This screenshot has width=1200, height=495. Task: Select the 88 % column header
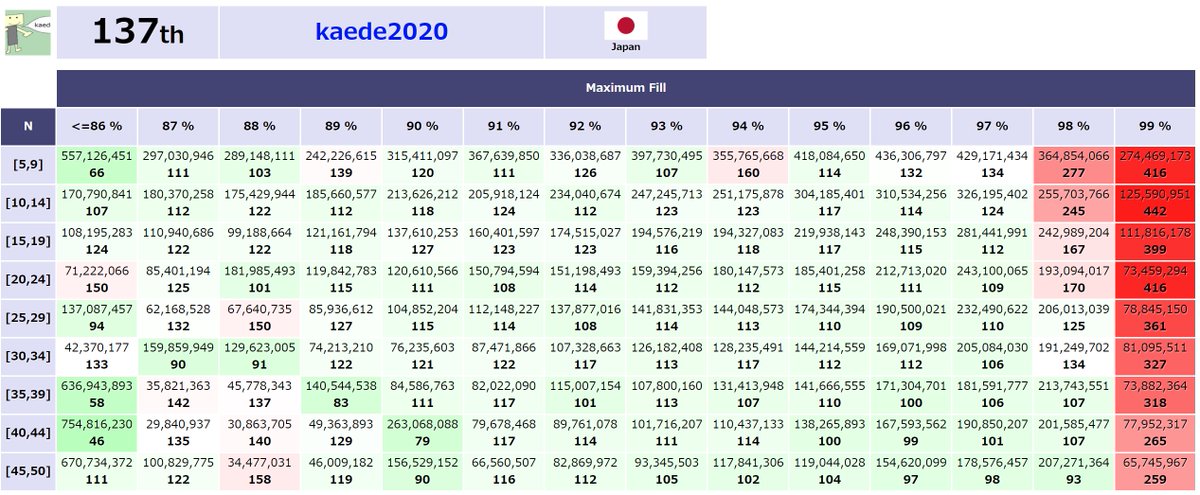259,126
